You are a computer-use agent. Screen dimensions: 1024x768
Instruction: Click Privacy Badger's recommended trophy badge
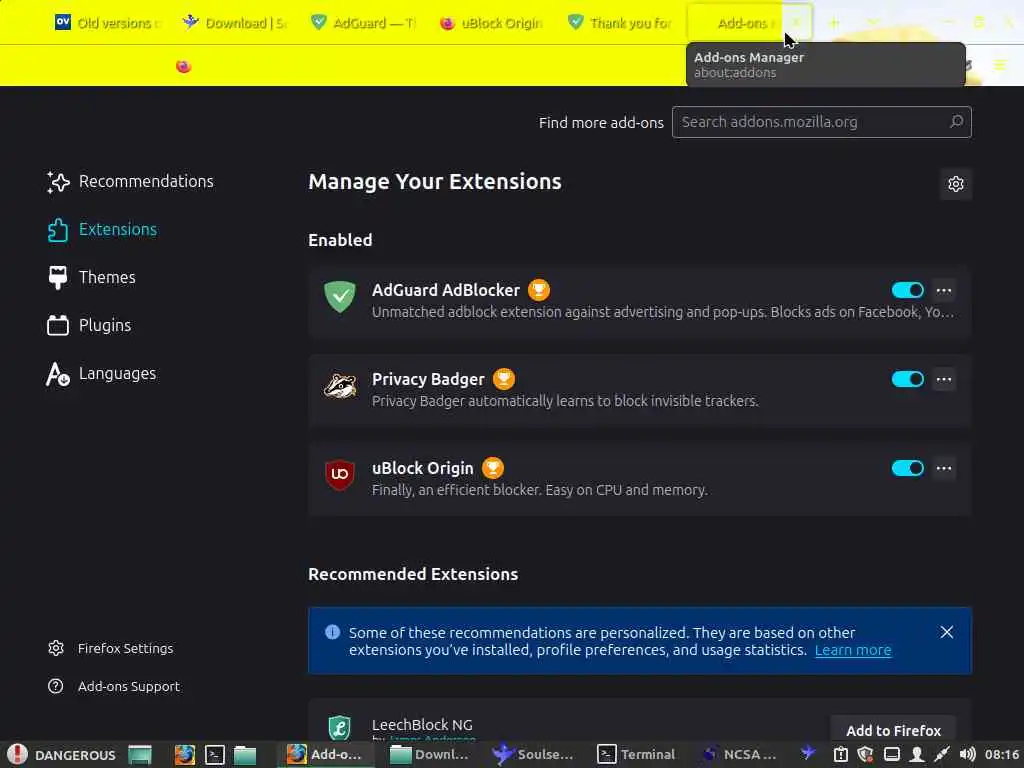(x=504, y=379)
